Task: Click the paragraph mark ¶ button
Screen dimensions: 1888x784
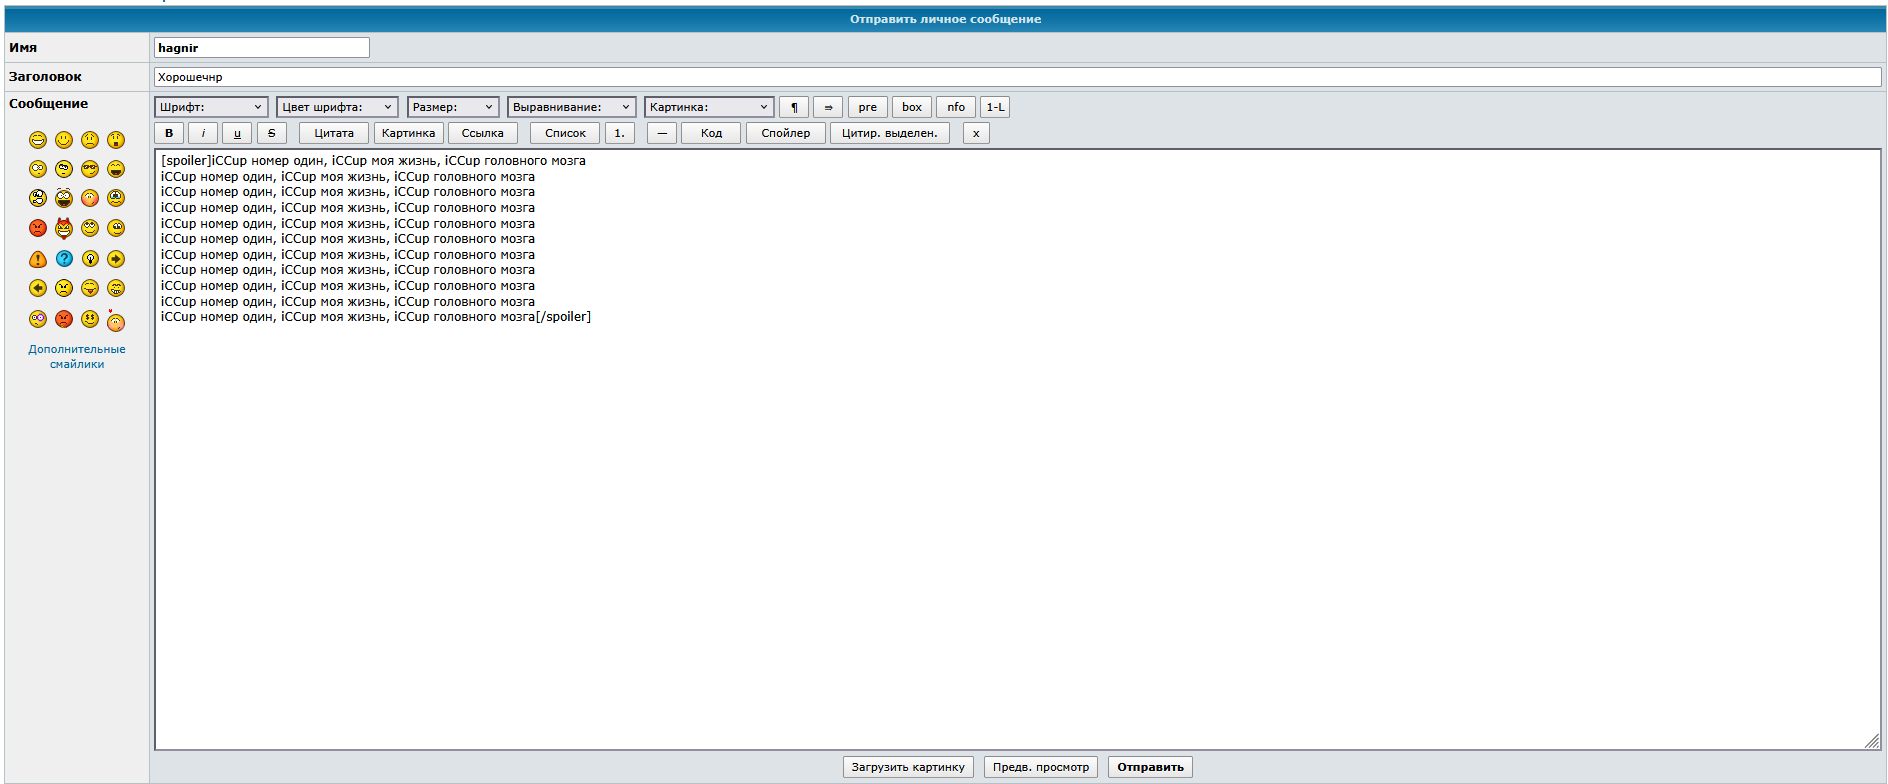Action: [794, 107]
